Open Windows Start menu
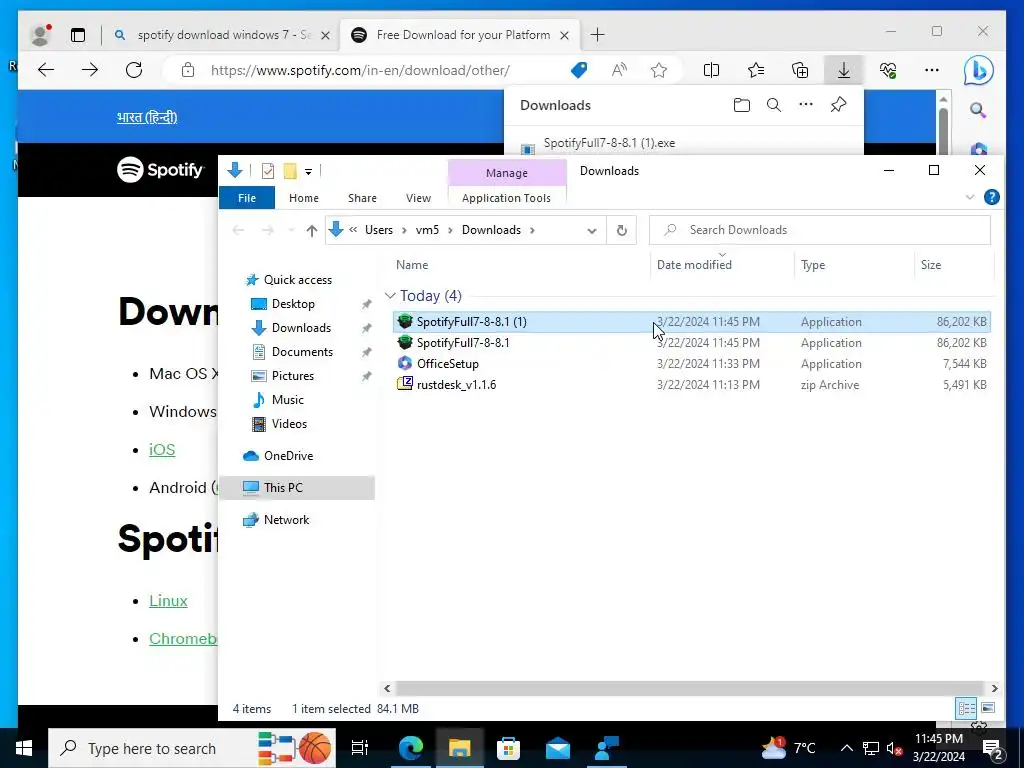The height and width of the screenshot is (768, 1024). [x=24, y=748]
